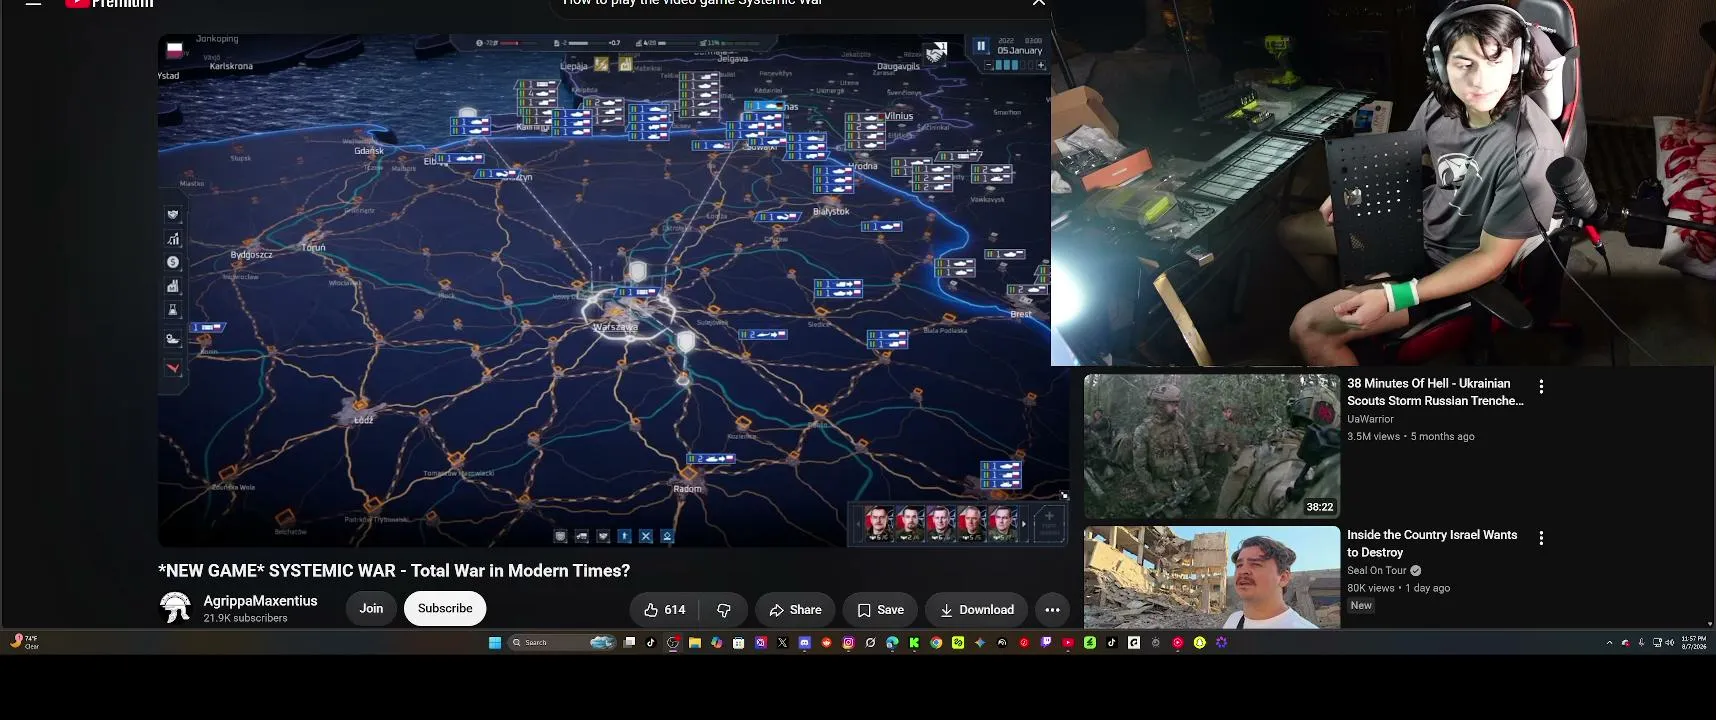Open Inside the Country Israel thumbnail
Viewport: 1716px width, 720px height.
pos(1212,577)
